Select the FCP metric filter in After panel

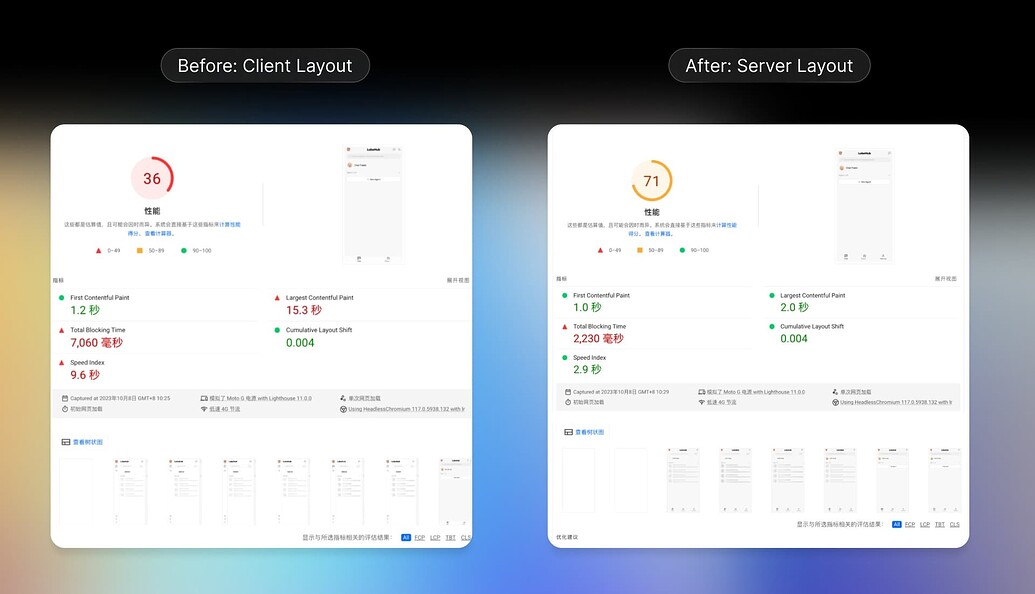[910, 525]
